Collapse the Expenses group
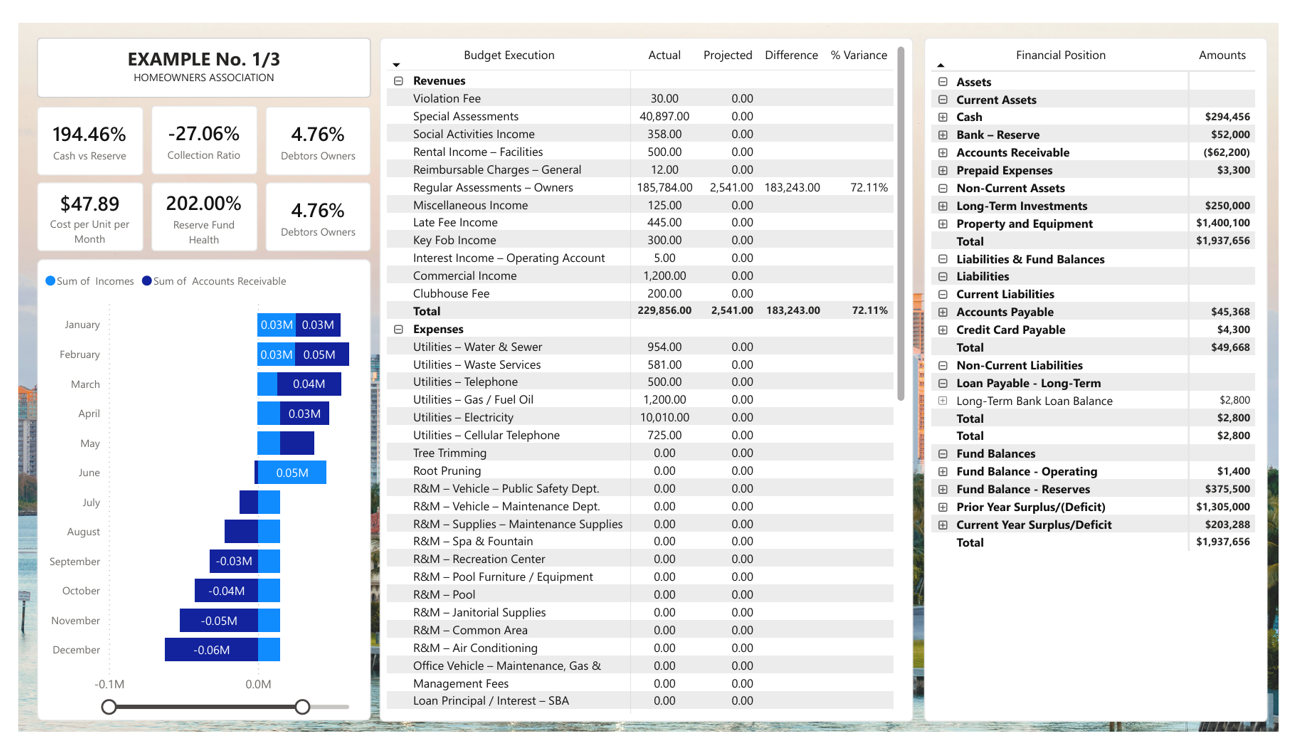The width and height of the screenshot is (1300, 746). point(399,329)
